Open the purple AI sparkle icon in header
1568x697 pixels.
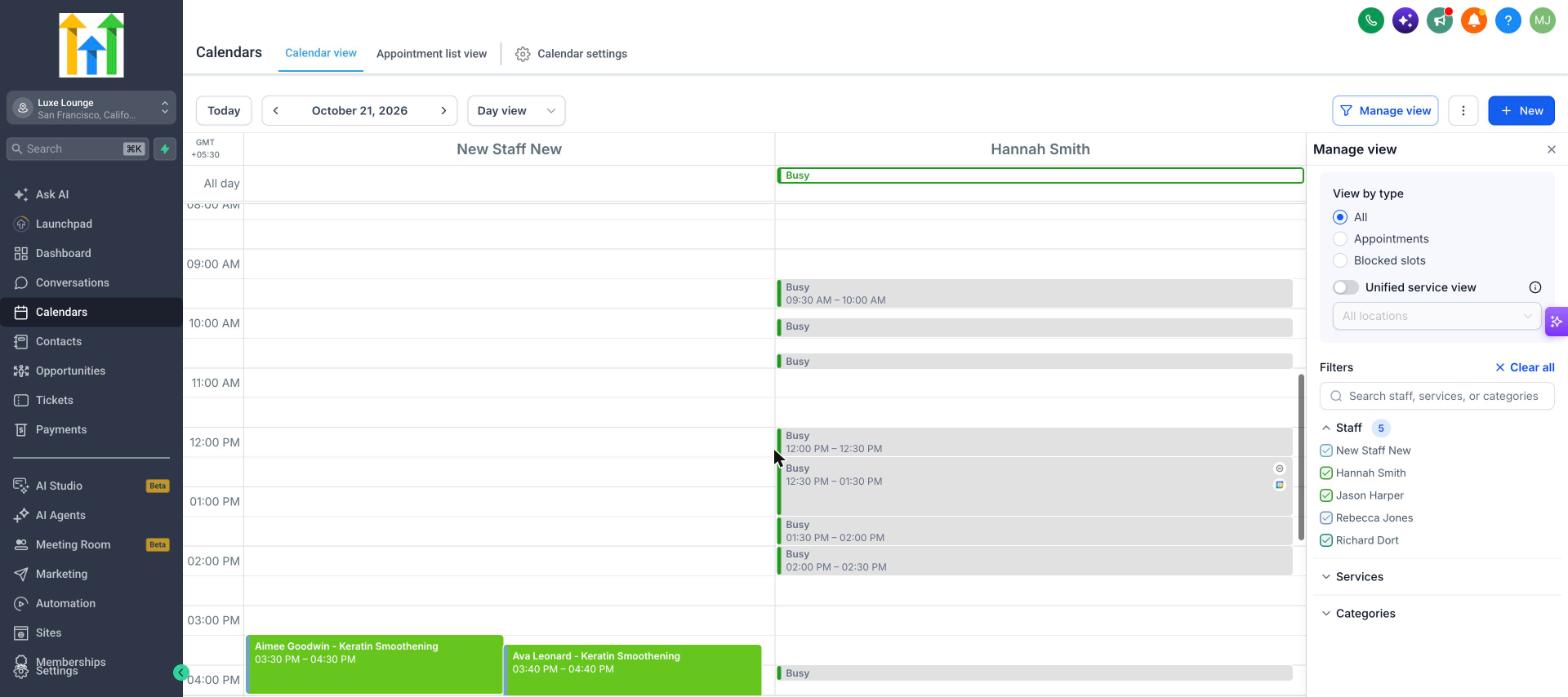1405,20
